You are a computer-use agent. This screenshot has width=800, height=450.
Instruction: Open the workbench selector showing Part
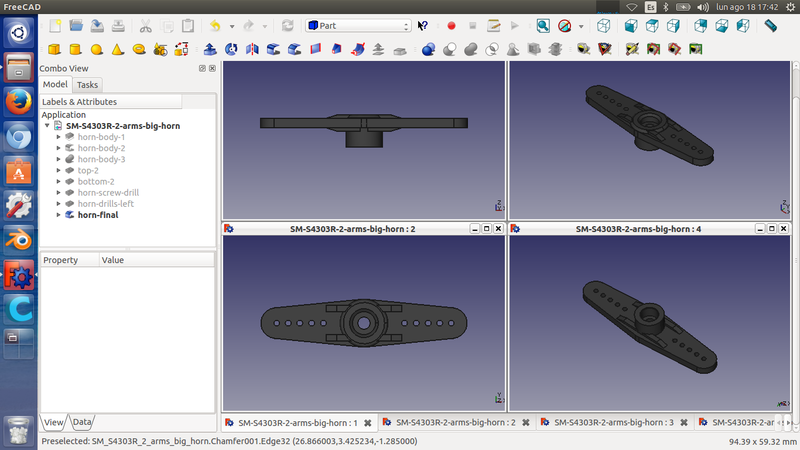[358, 25]
